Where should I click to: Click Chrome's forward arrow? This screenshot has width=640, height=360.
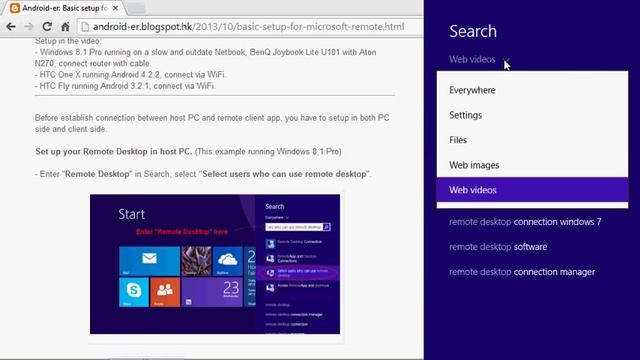[29, 27]
